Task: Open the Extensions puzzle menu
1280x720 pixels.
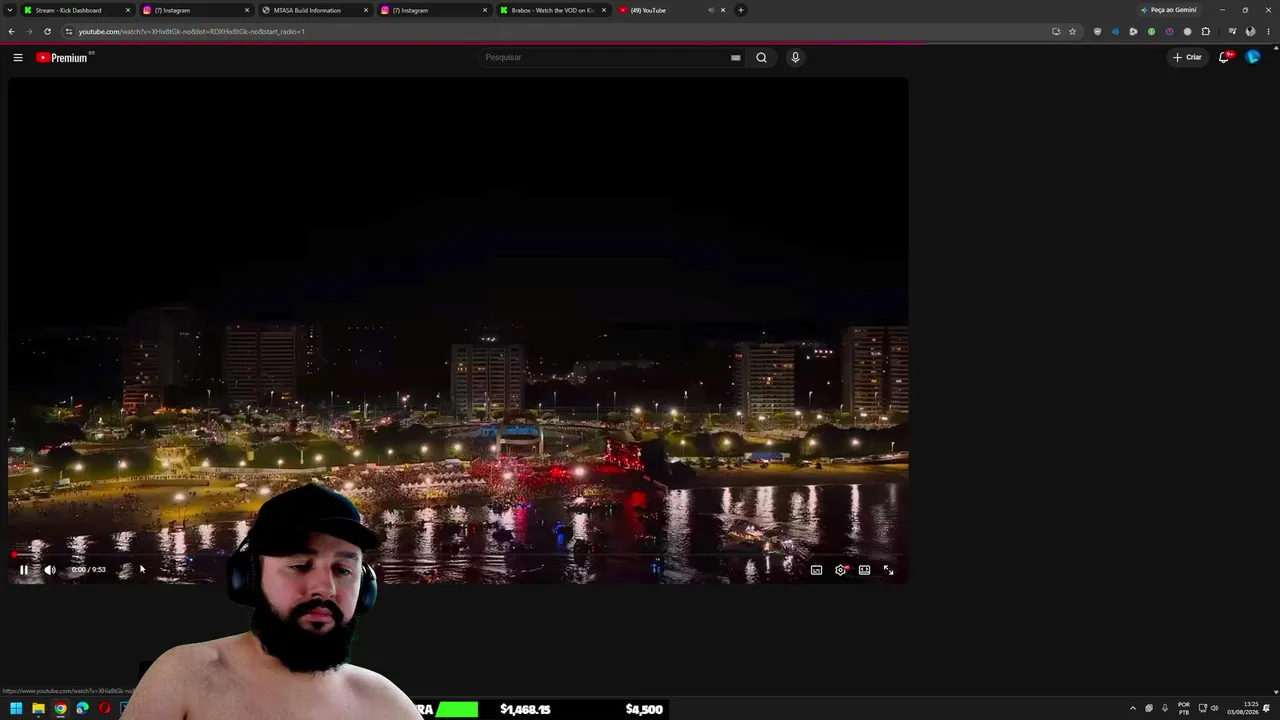Action: [x=1205, y=31]
